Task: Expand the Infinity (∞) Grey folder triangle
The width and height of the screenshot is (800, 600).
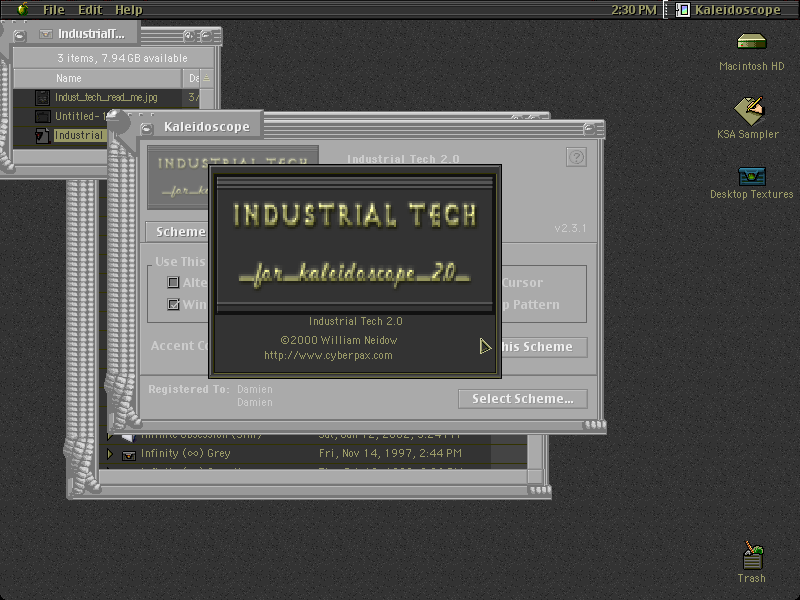Action: click(x=110, y=453)
